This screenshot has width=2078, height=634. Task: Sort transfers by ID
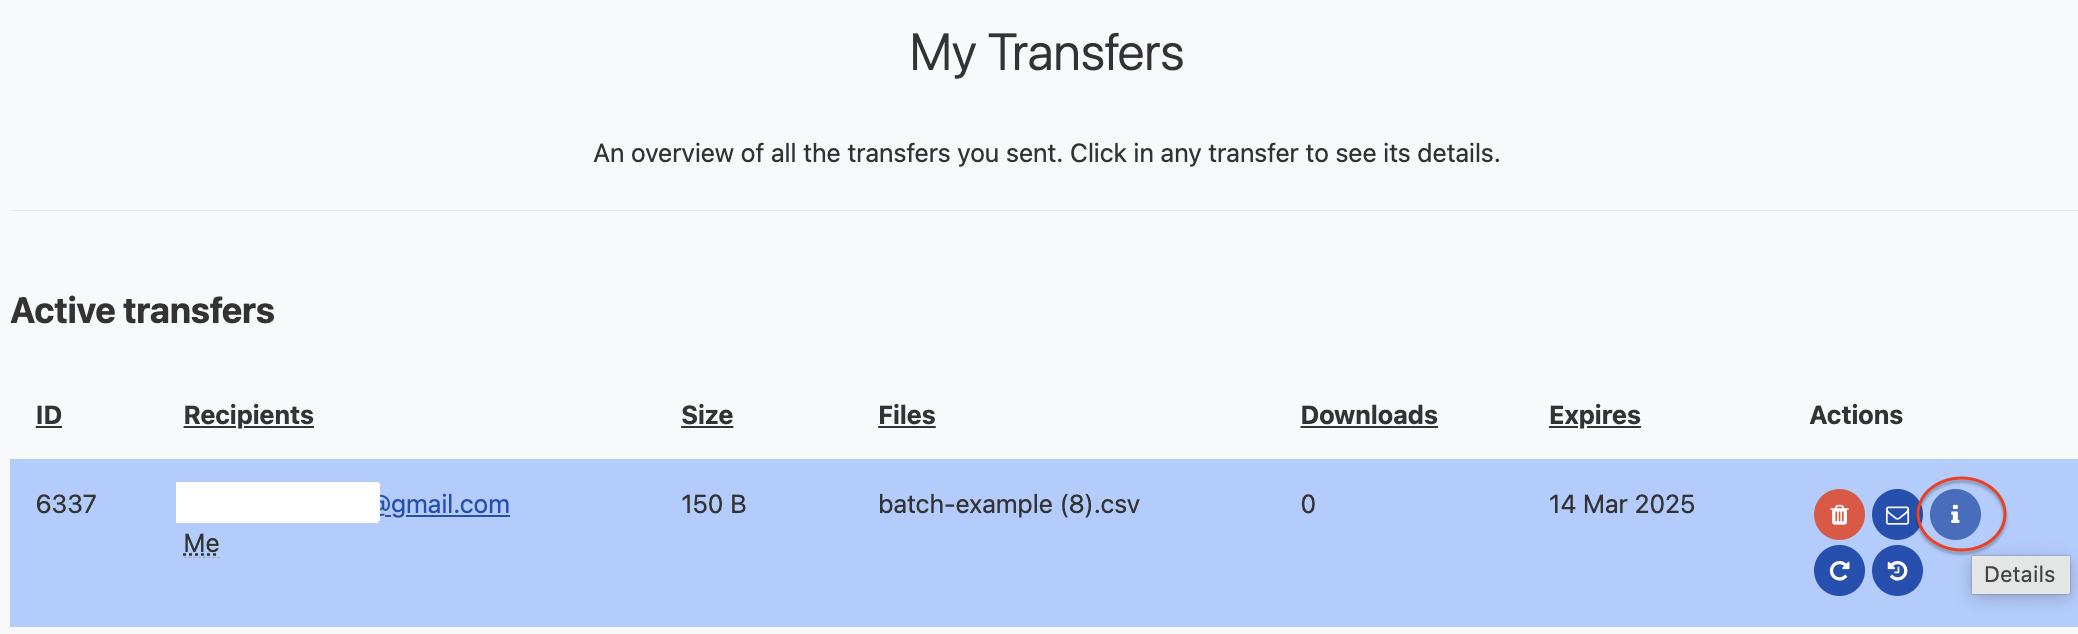tap(47, 415)
